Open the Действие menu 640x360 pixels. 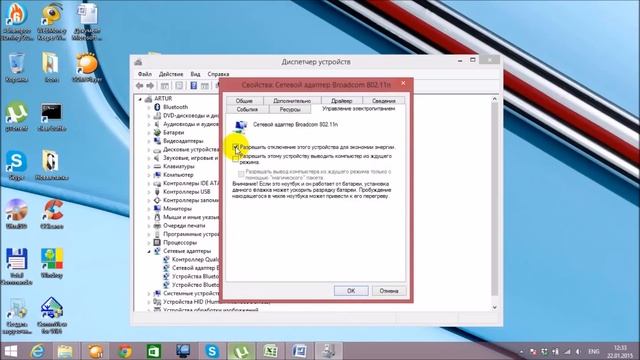pos(171,74)
